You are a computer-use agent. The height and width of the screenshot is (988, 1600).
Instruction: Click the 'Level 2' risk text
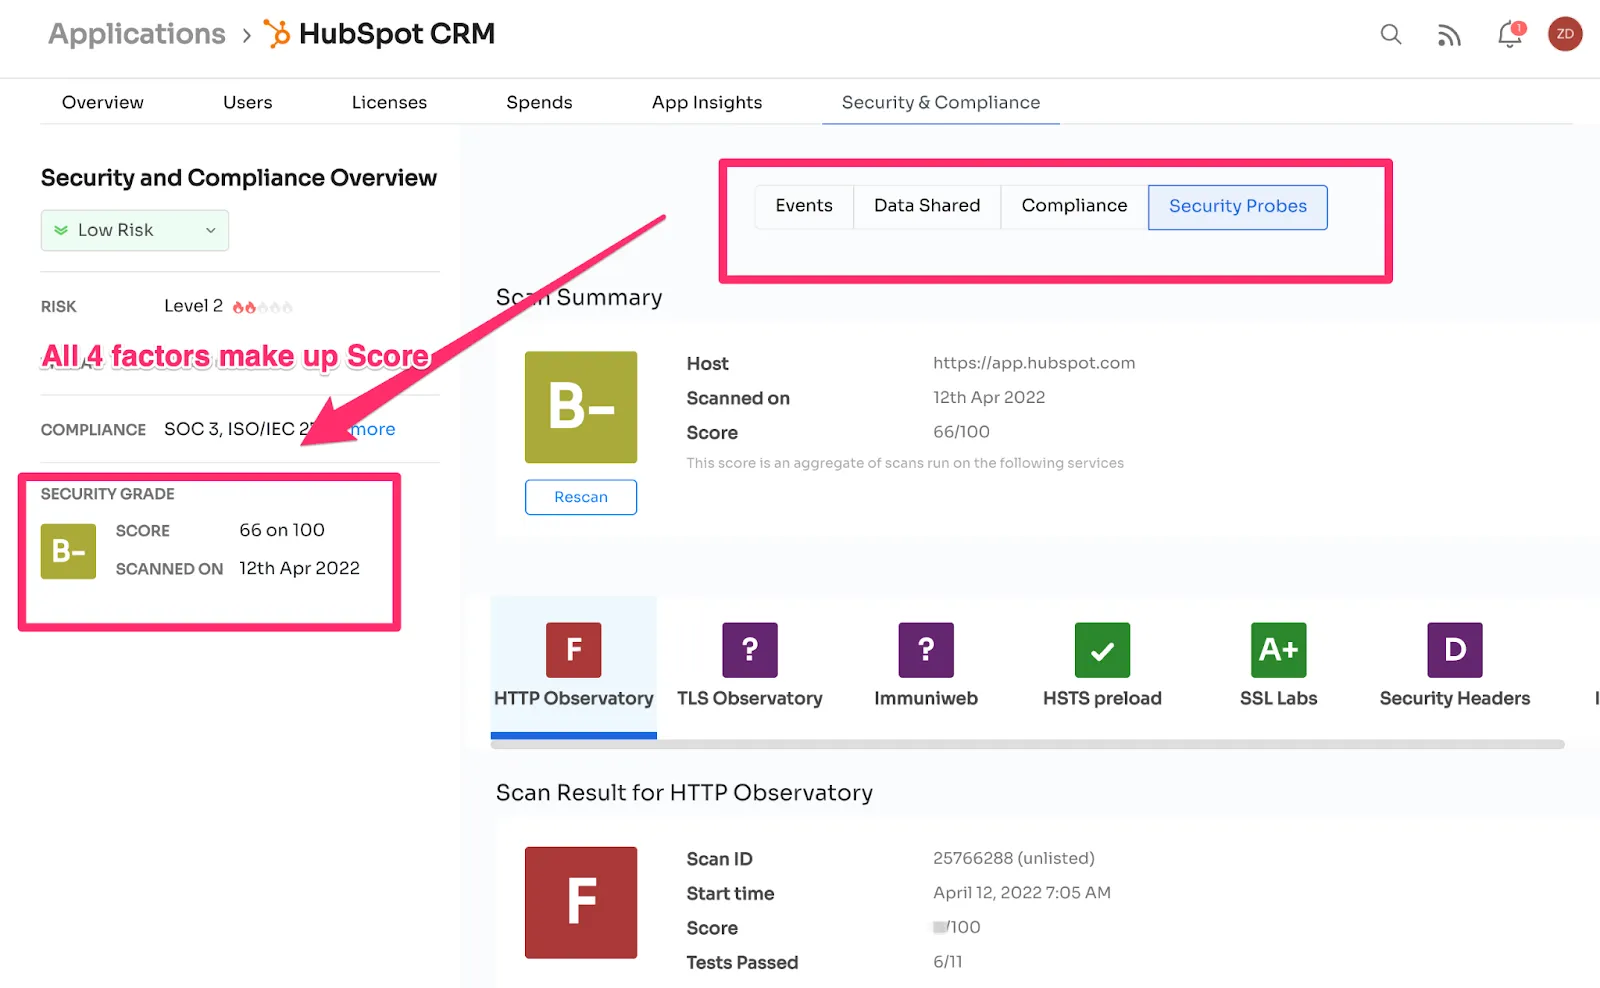pos(193,306)
